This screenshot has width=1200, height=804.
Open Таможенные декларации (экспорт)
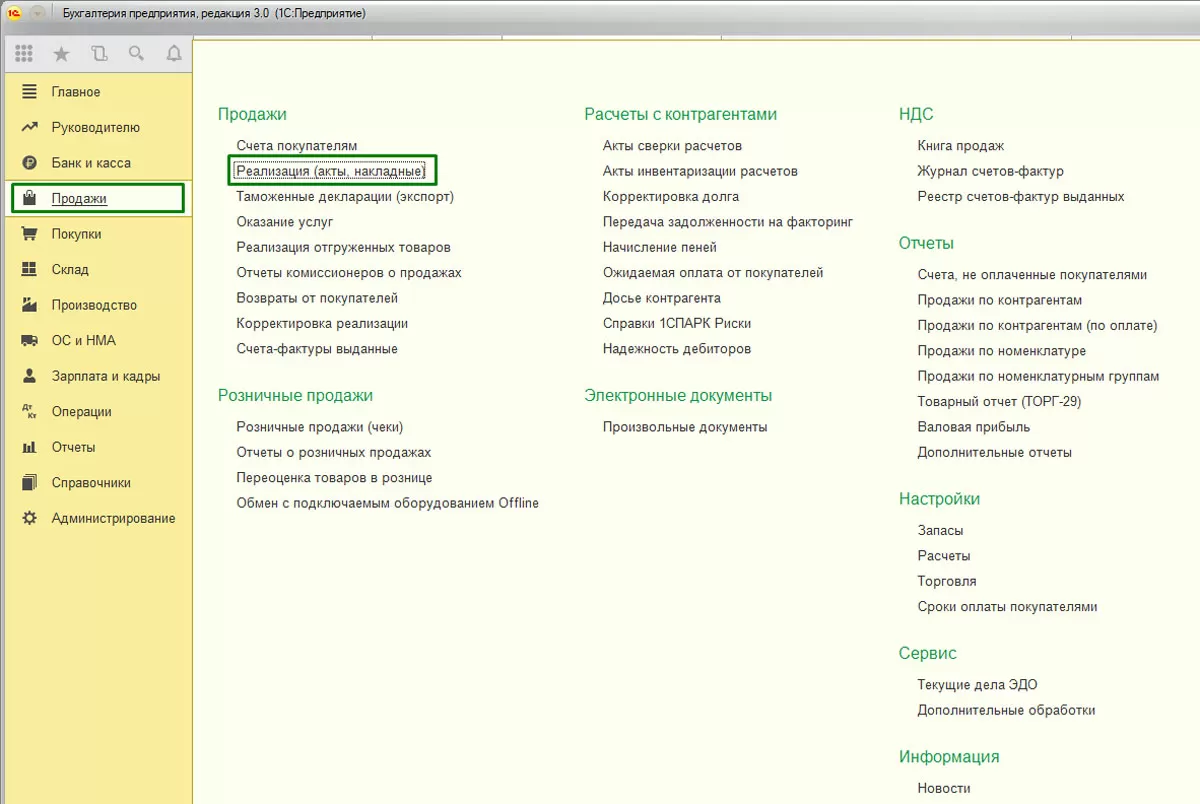(x=345, y=197)
